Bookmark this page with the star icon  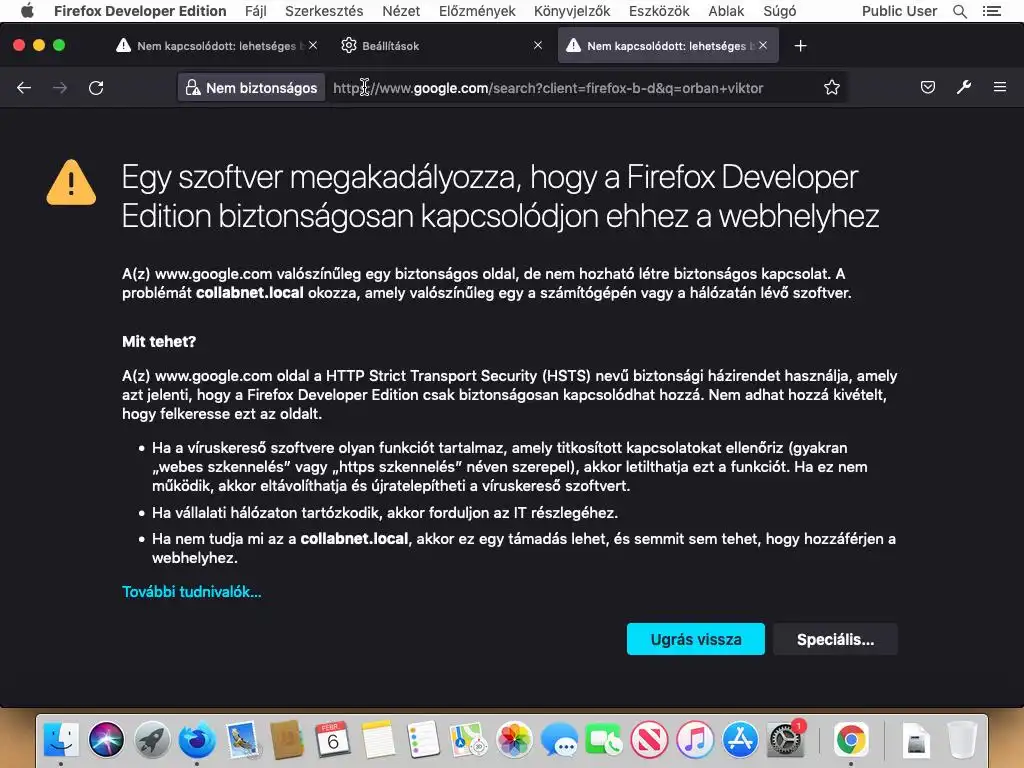pyautogui.click(x=831, y=88)
